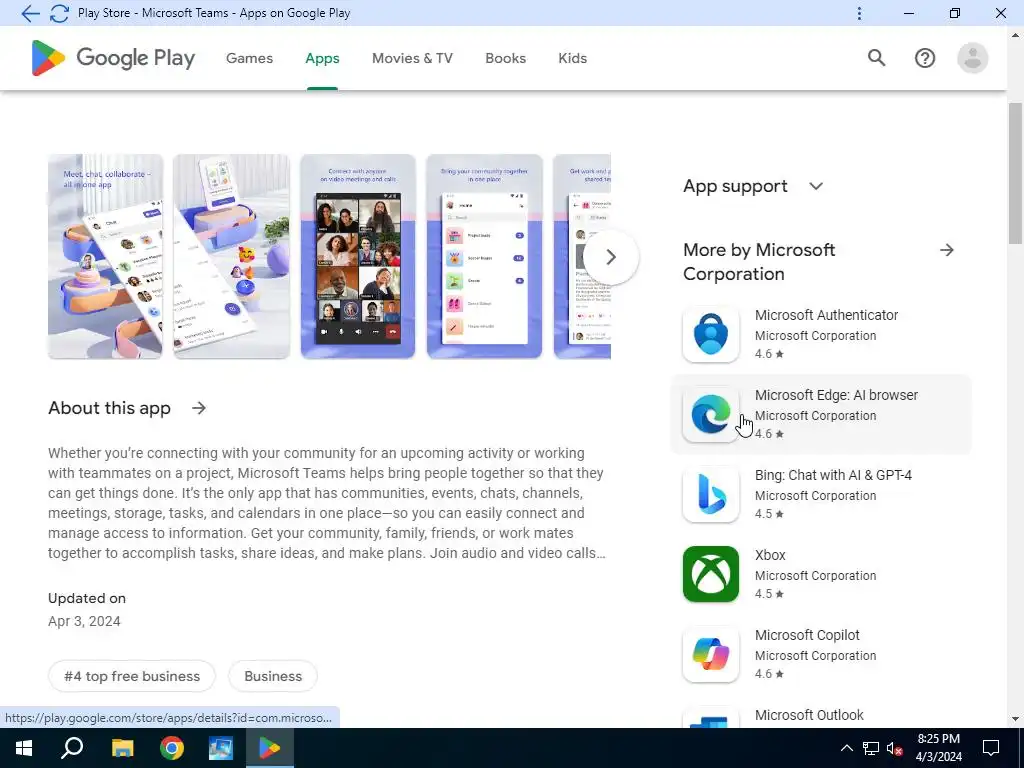This screenshot has height=768, width=1024.
Task: Open Microsoft Edge: AI browser link
Action: point(836,395)
